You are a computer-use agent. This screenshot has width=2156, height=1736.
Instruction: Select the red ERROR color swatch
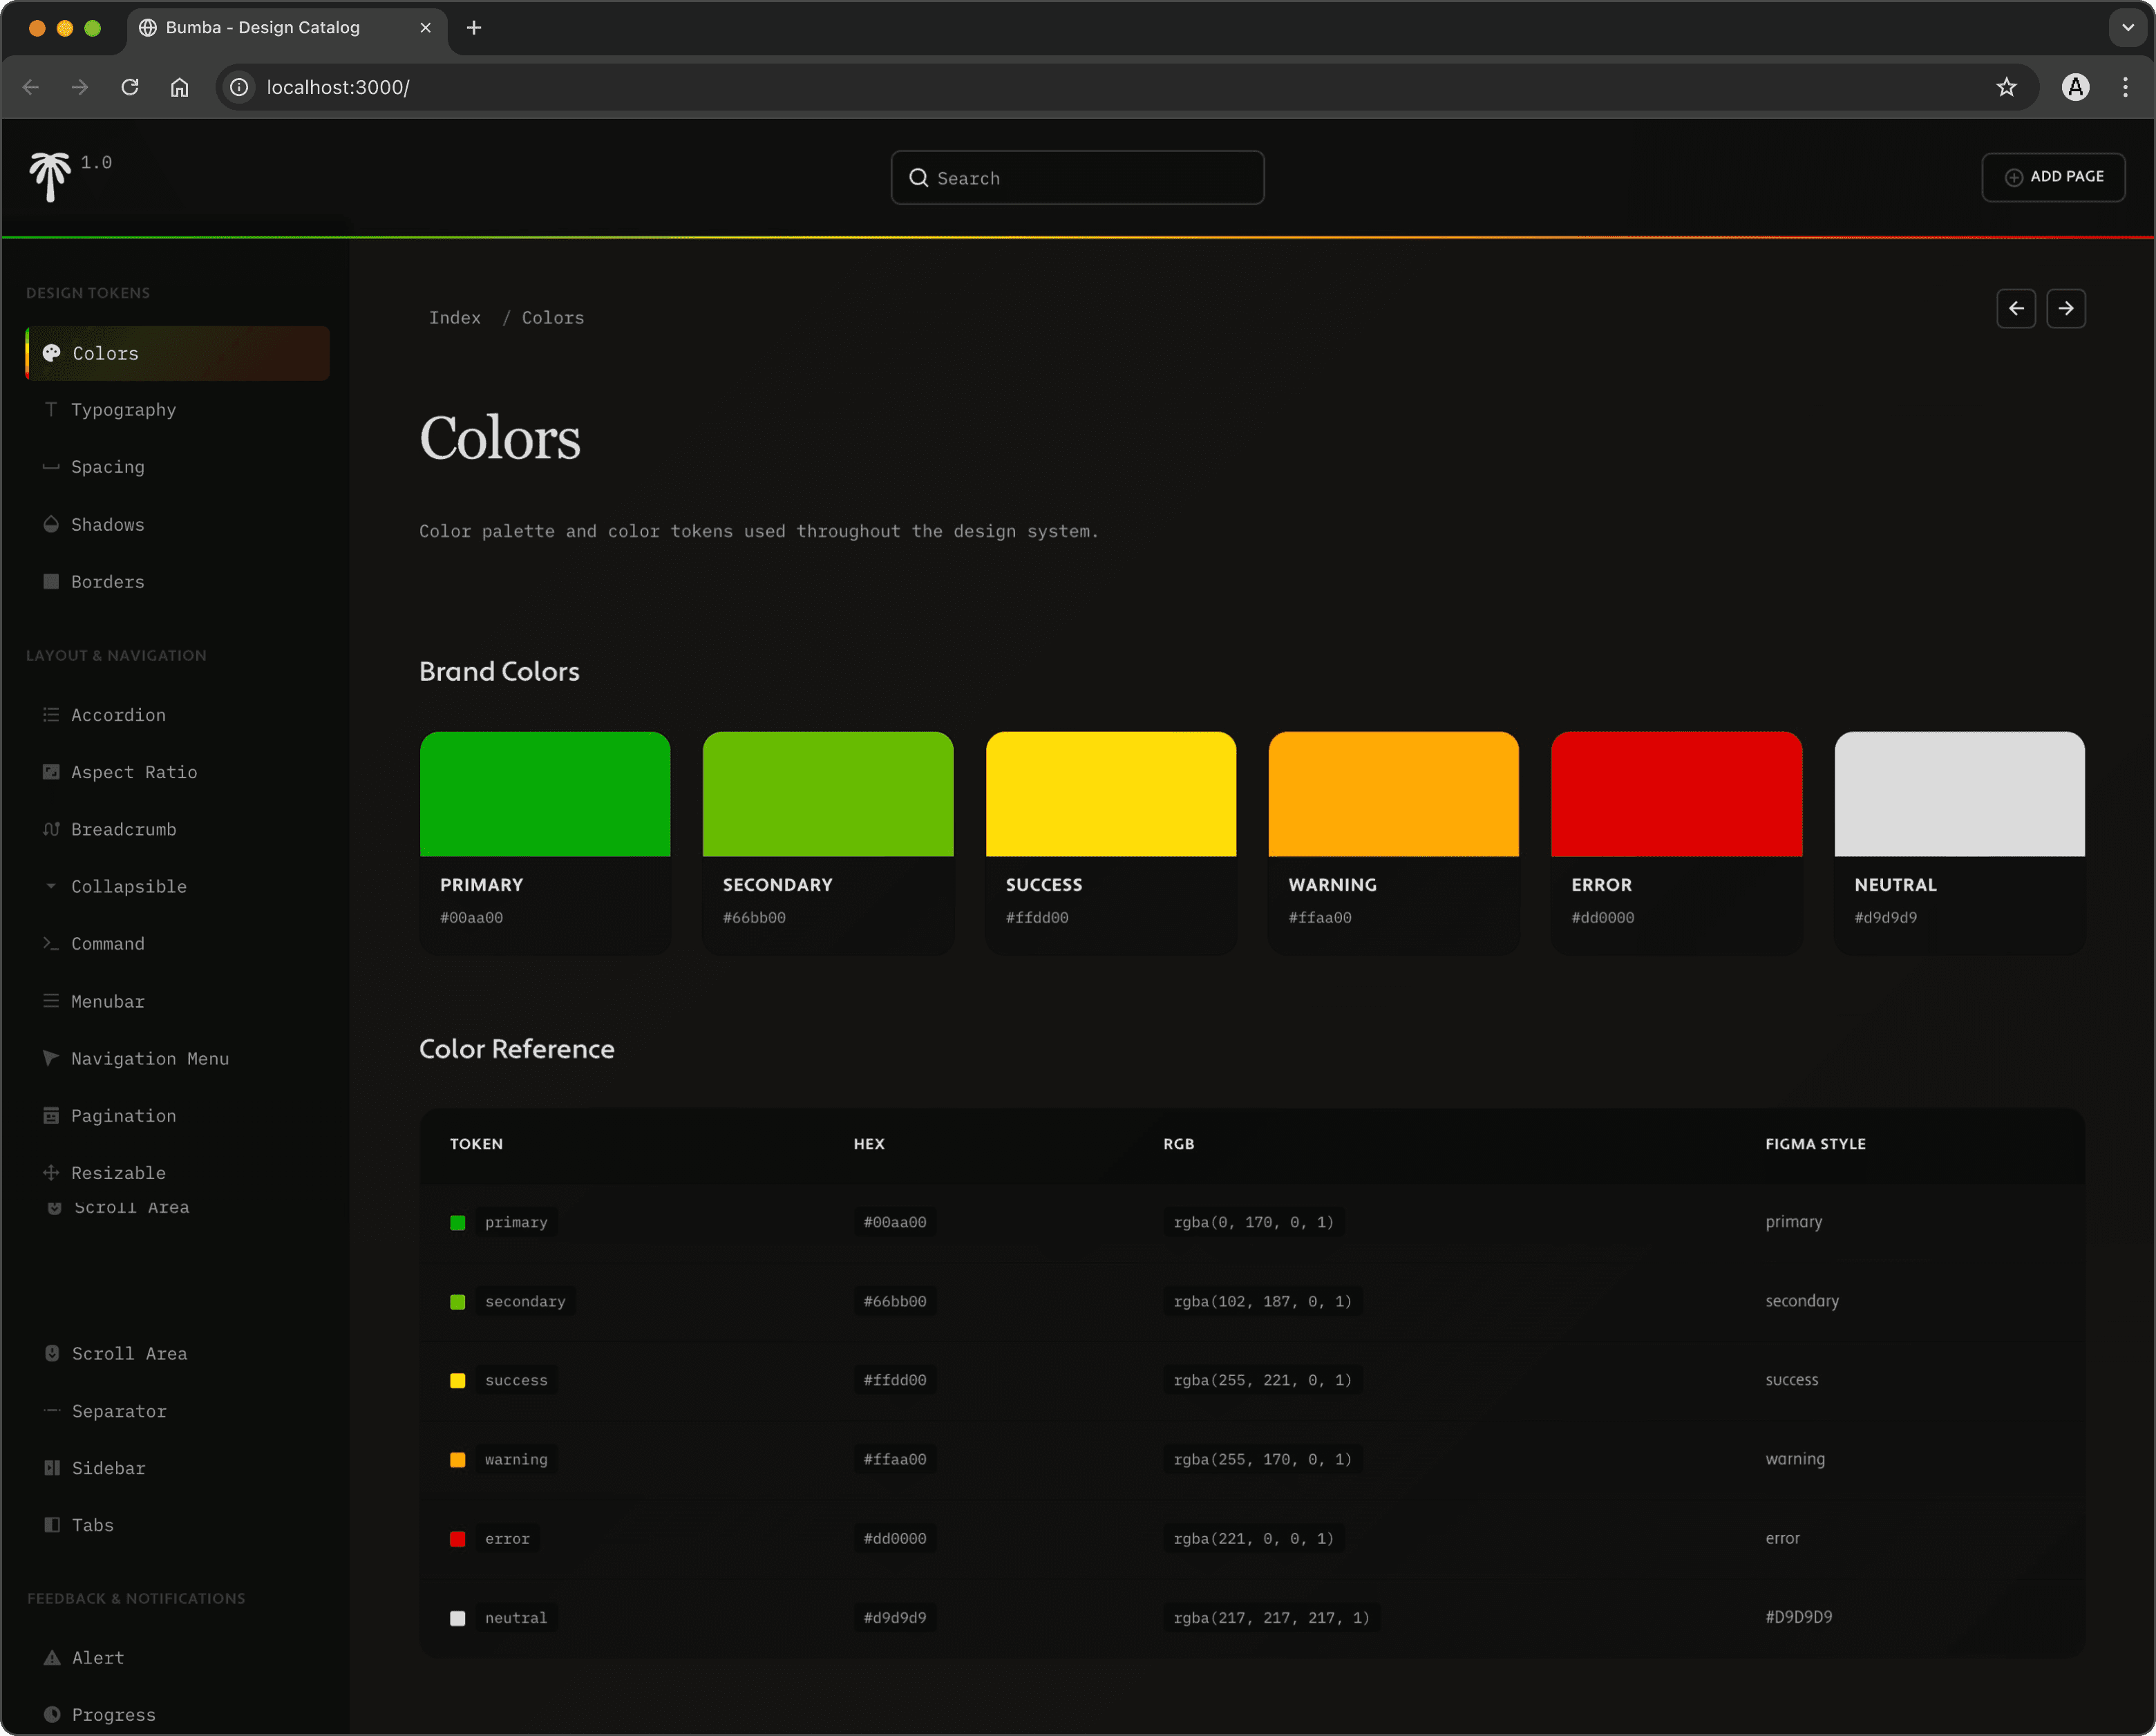pyautogui.click(x=1676, y=794)
